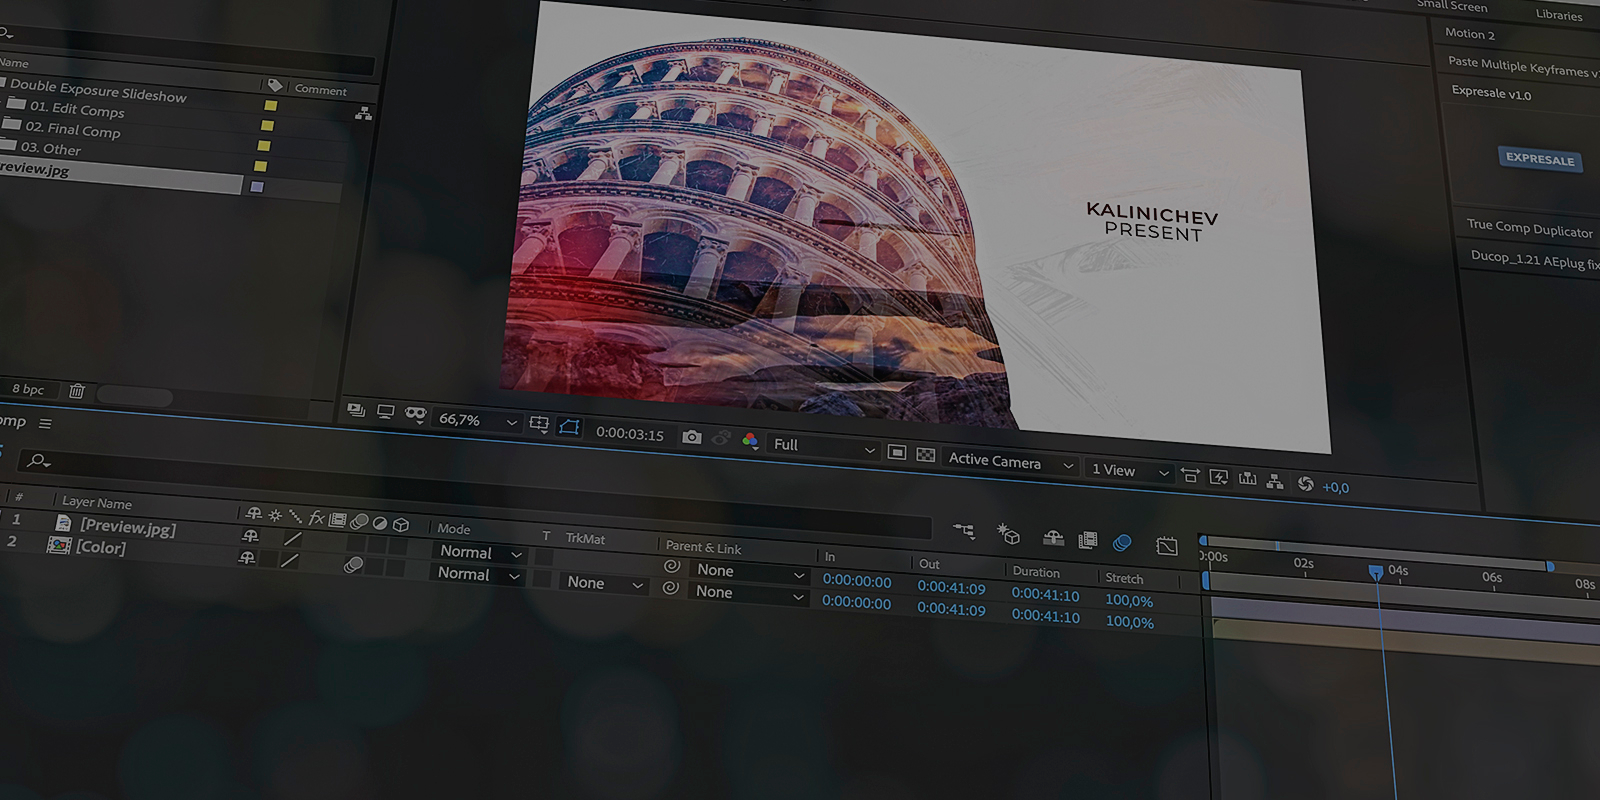
Task: Click pick whip for Preview.jpg layer
Action: pyautogui.click(x=672, y=566)
